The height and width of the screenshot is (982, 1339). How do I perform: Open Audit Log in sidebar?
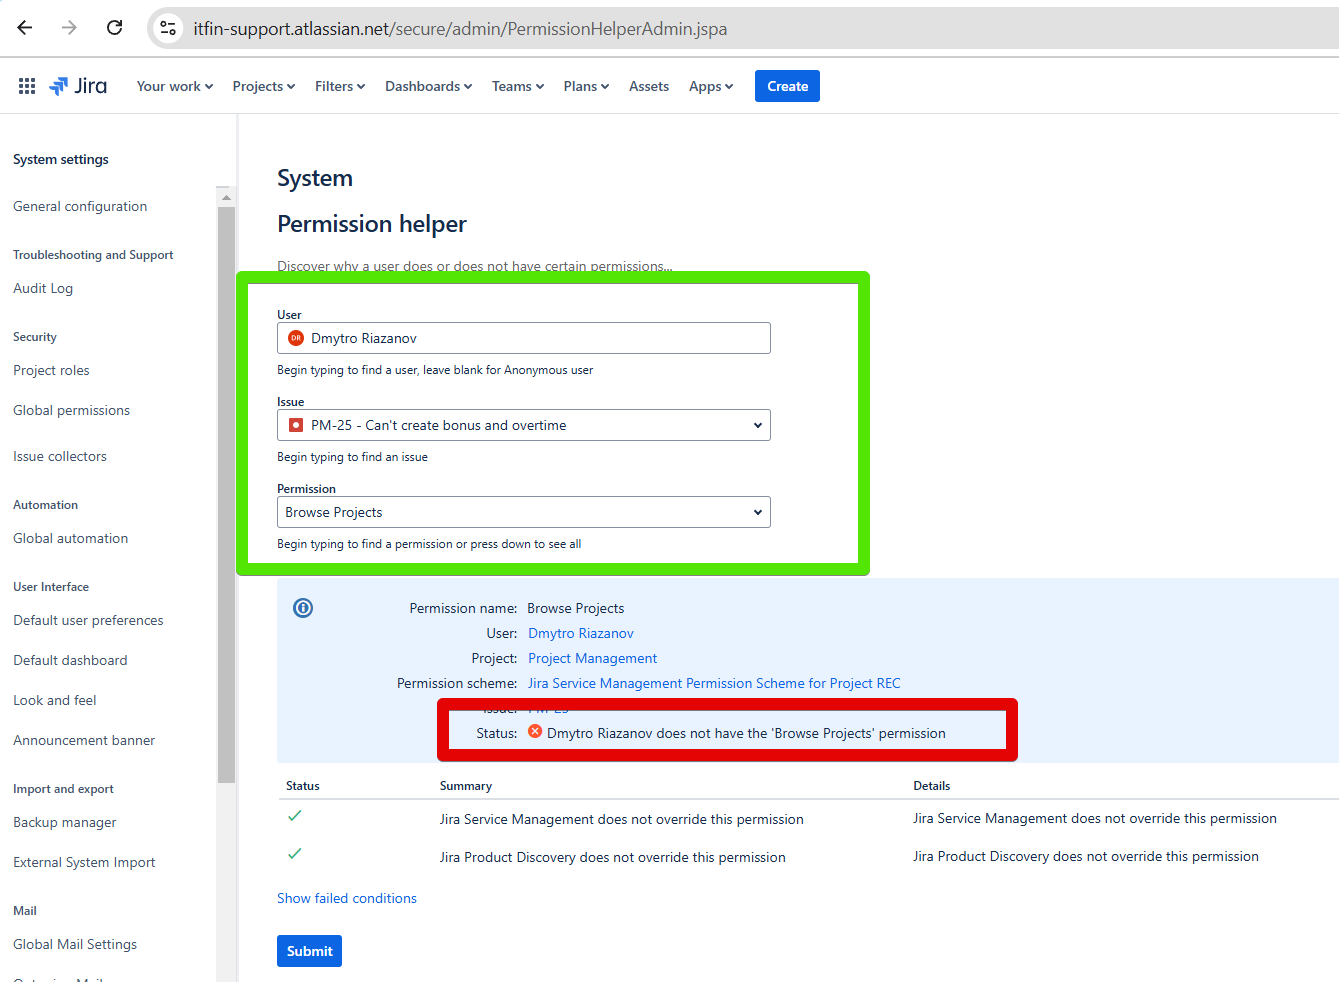43,288
